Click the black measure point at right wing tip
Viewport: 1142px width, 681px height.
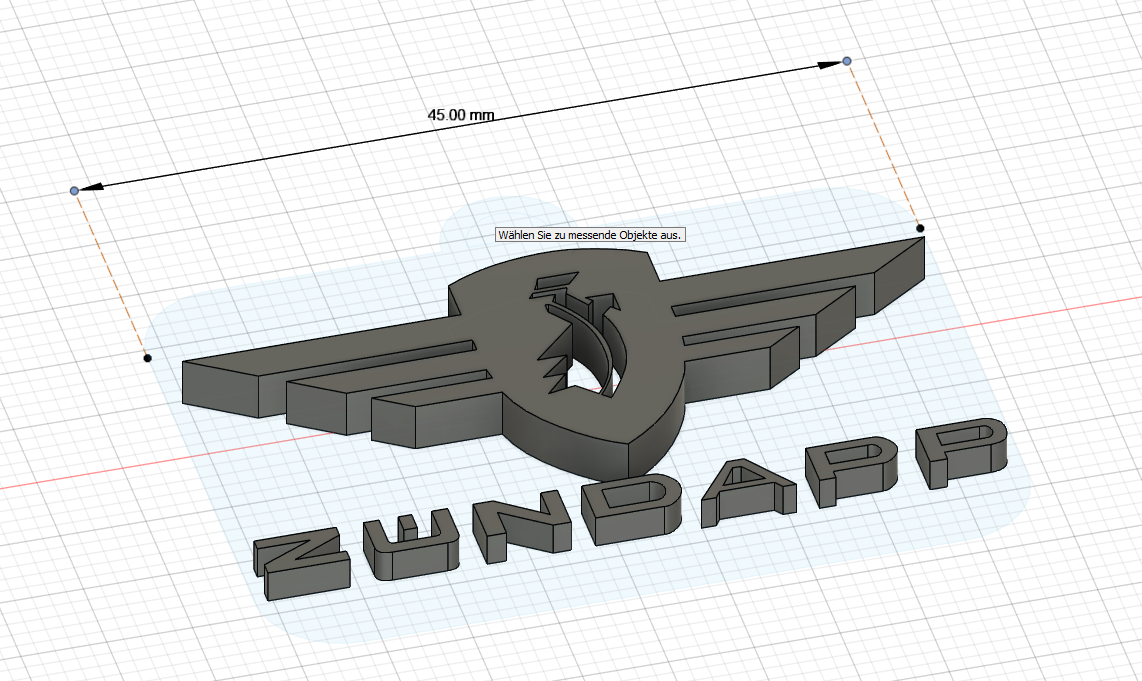[x=920, y=228]
